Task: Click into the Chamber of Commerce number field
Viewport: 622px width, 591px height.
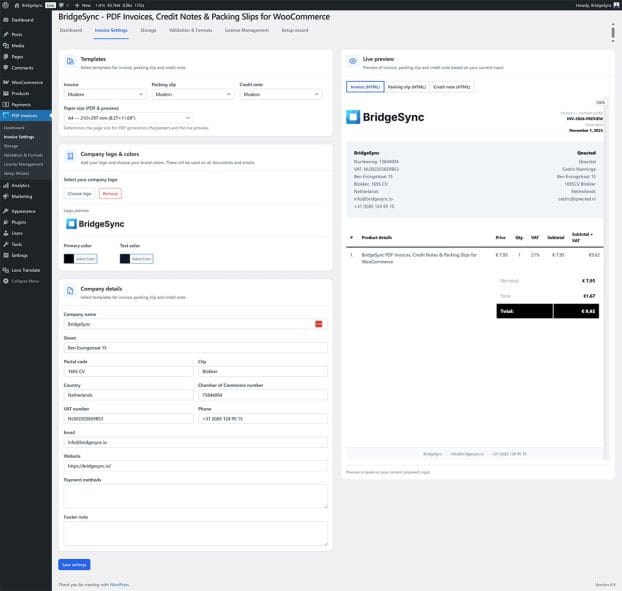Action: 263,395
